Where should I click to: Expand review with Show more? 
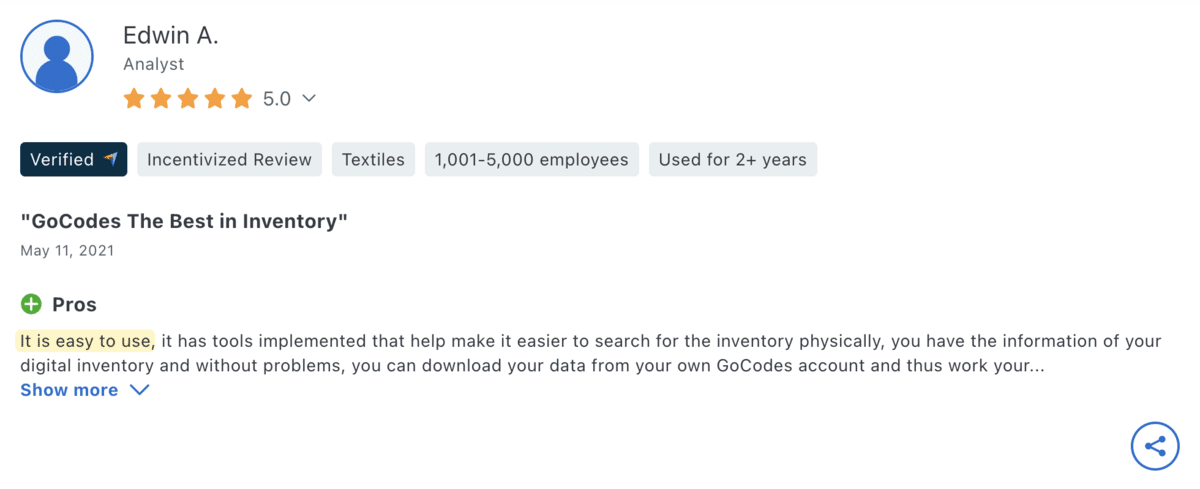pos(69,390)
